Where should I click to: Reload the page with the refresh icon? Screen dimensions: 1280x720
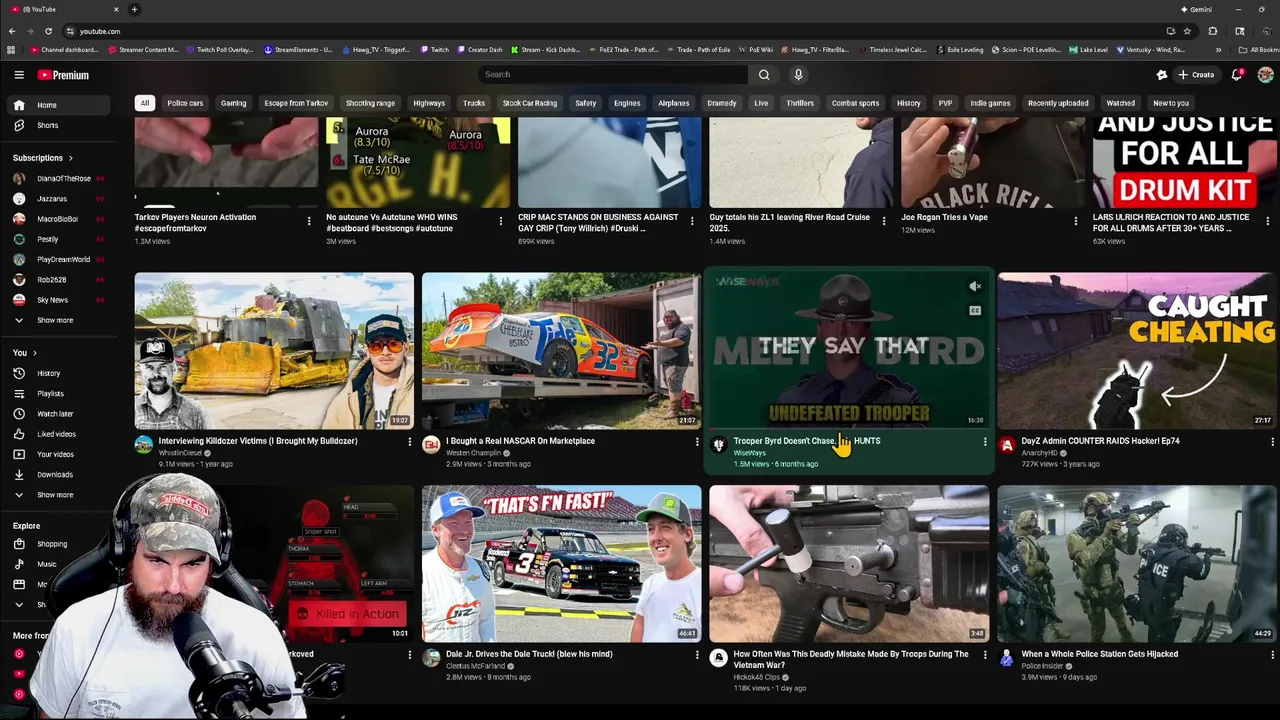[x=48, y=31]
